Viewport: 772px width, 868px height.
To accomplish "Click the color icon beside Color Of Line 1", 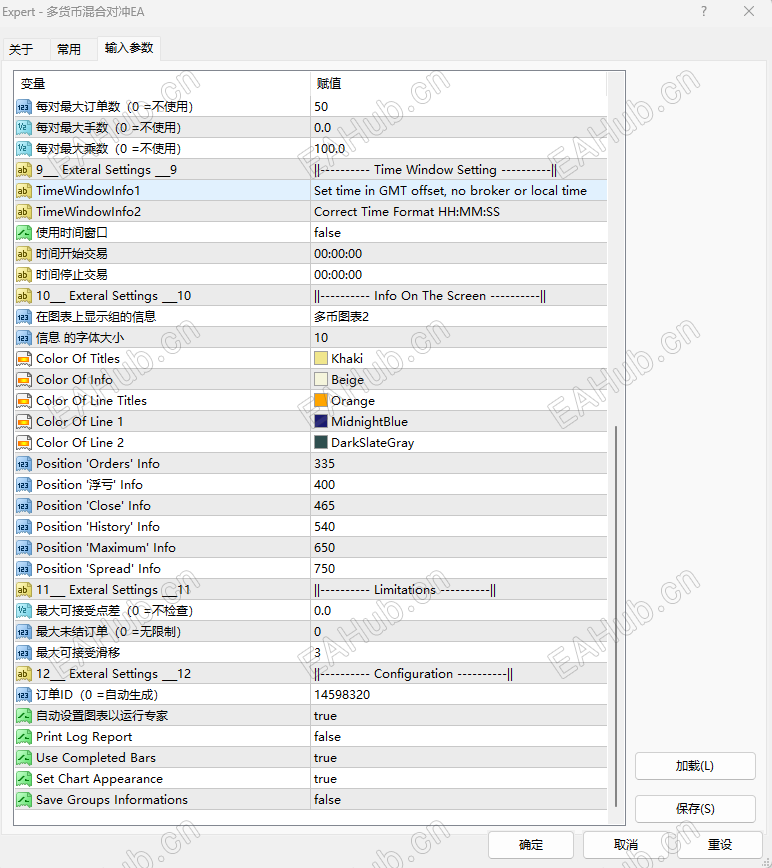I will click(23, 422).
